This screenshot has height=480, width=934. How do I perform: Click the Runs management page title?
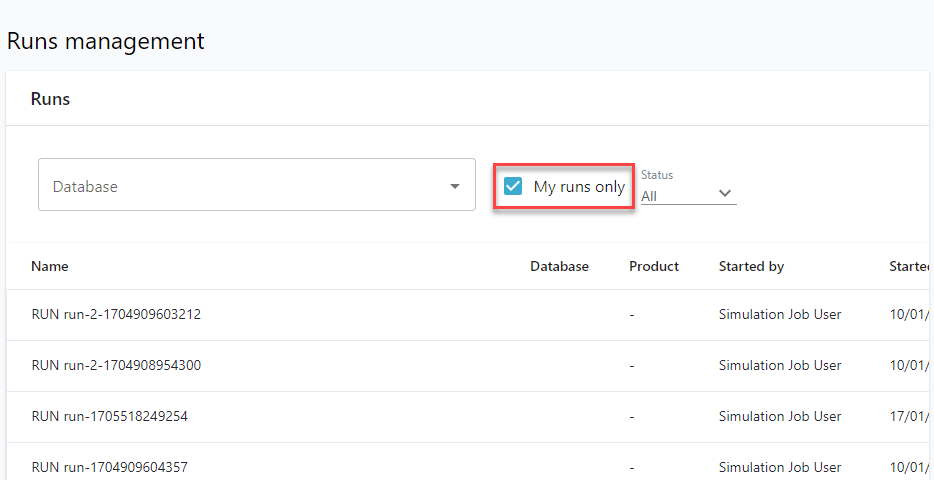coord(105,41)
